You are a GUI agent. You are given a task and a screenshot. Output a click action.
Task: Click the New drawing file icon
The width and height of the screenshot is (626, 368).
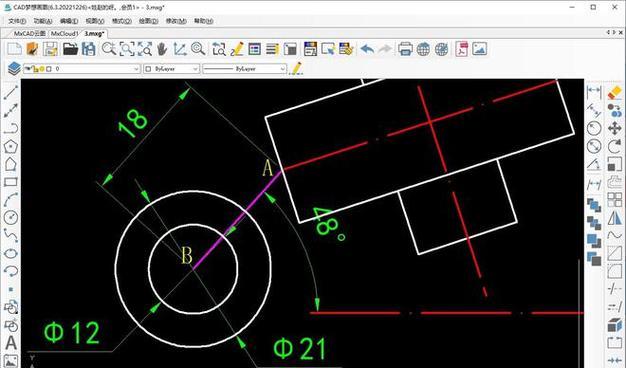click(x=14, y=49)
